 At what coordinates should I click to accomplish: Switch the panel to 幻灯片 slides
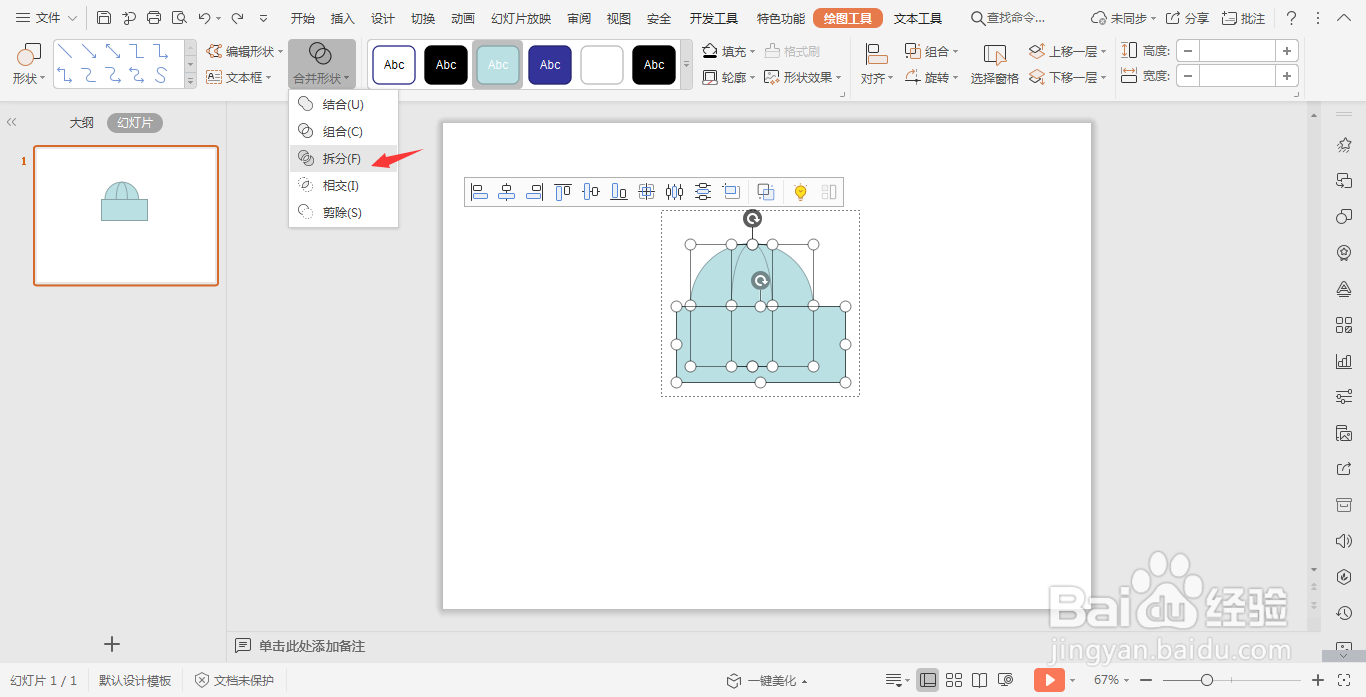(x=135, y=122)
